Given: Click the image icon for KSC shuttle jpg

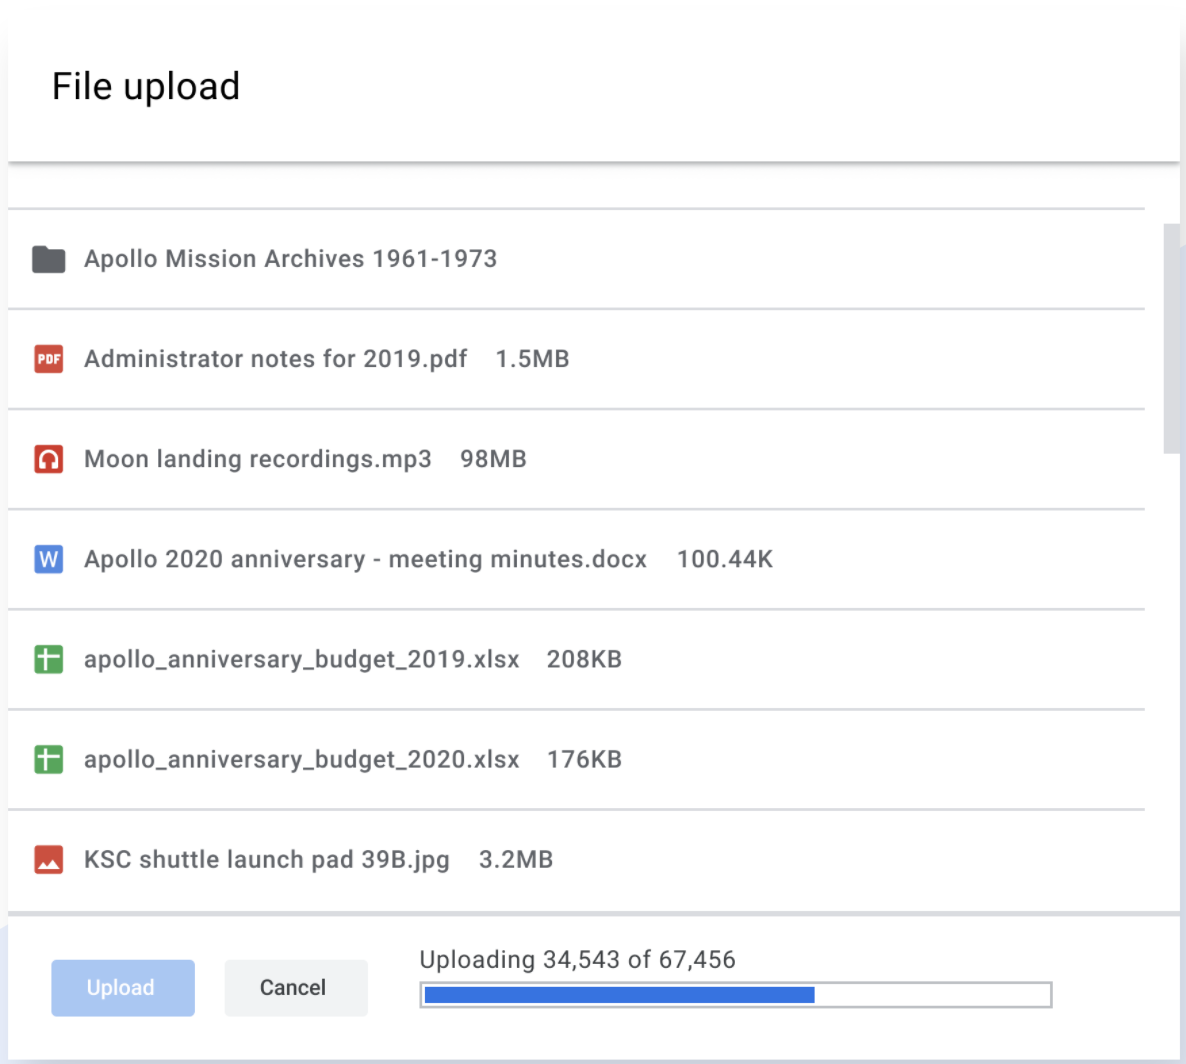Looking at the screenshot, I should (x=48, y=859).
